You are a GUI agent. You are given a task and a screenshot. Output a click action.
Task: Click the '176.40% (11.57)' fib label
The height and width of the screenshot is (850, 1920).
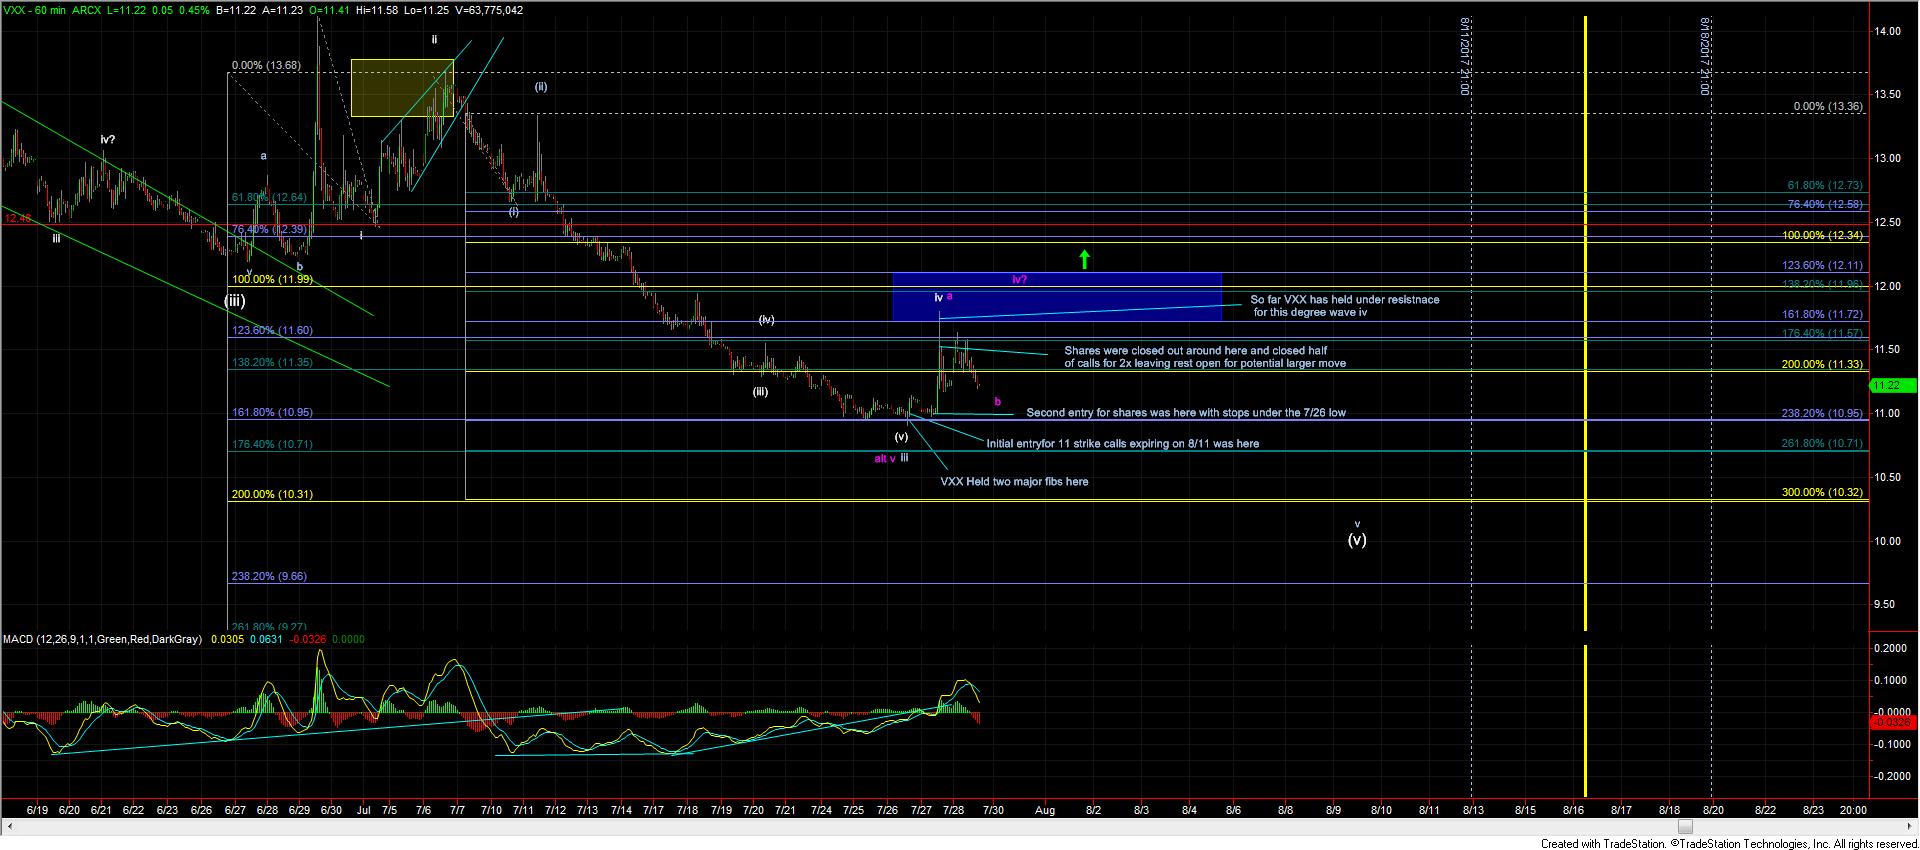click(1823, 333)
